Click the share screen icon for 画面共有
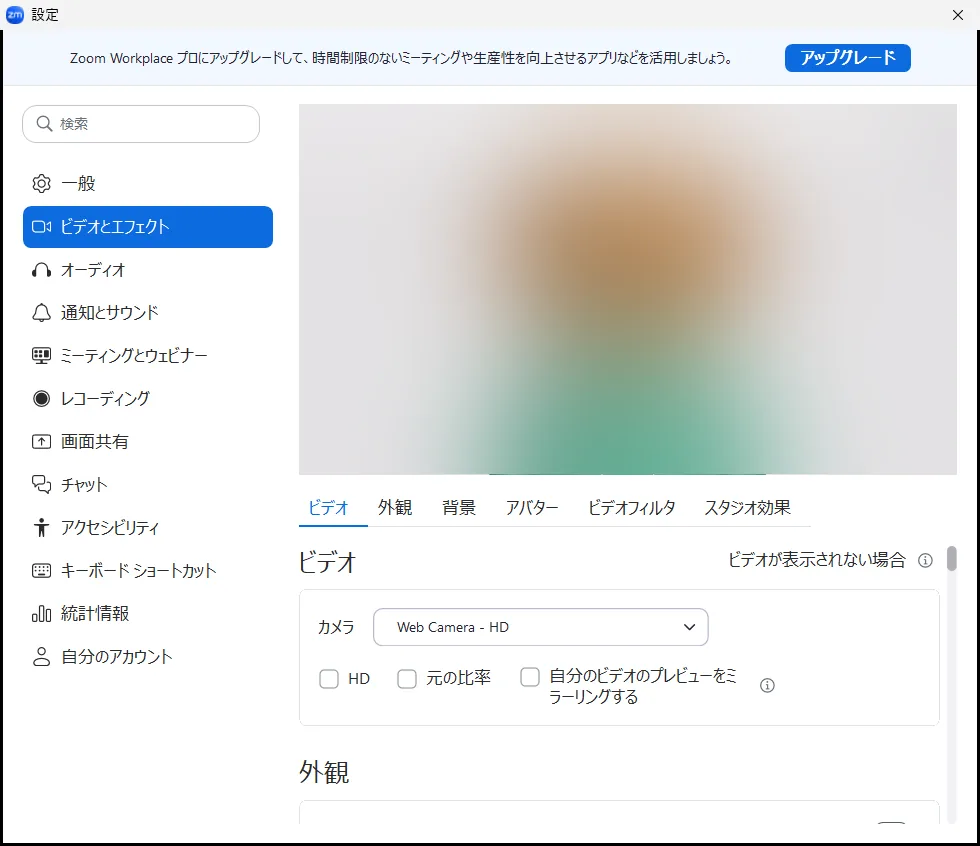 41,442
